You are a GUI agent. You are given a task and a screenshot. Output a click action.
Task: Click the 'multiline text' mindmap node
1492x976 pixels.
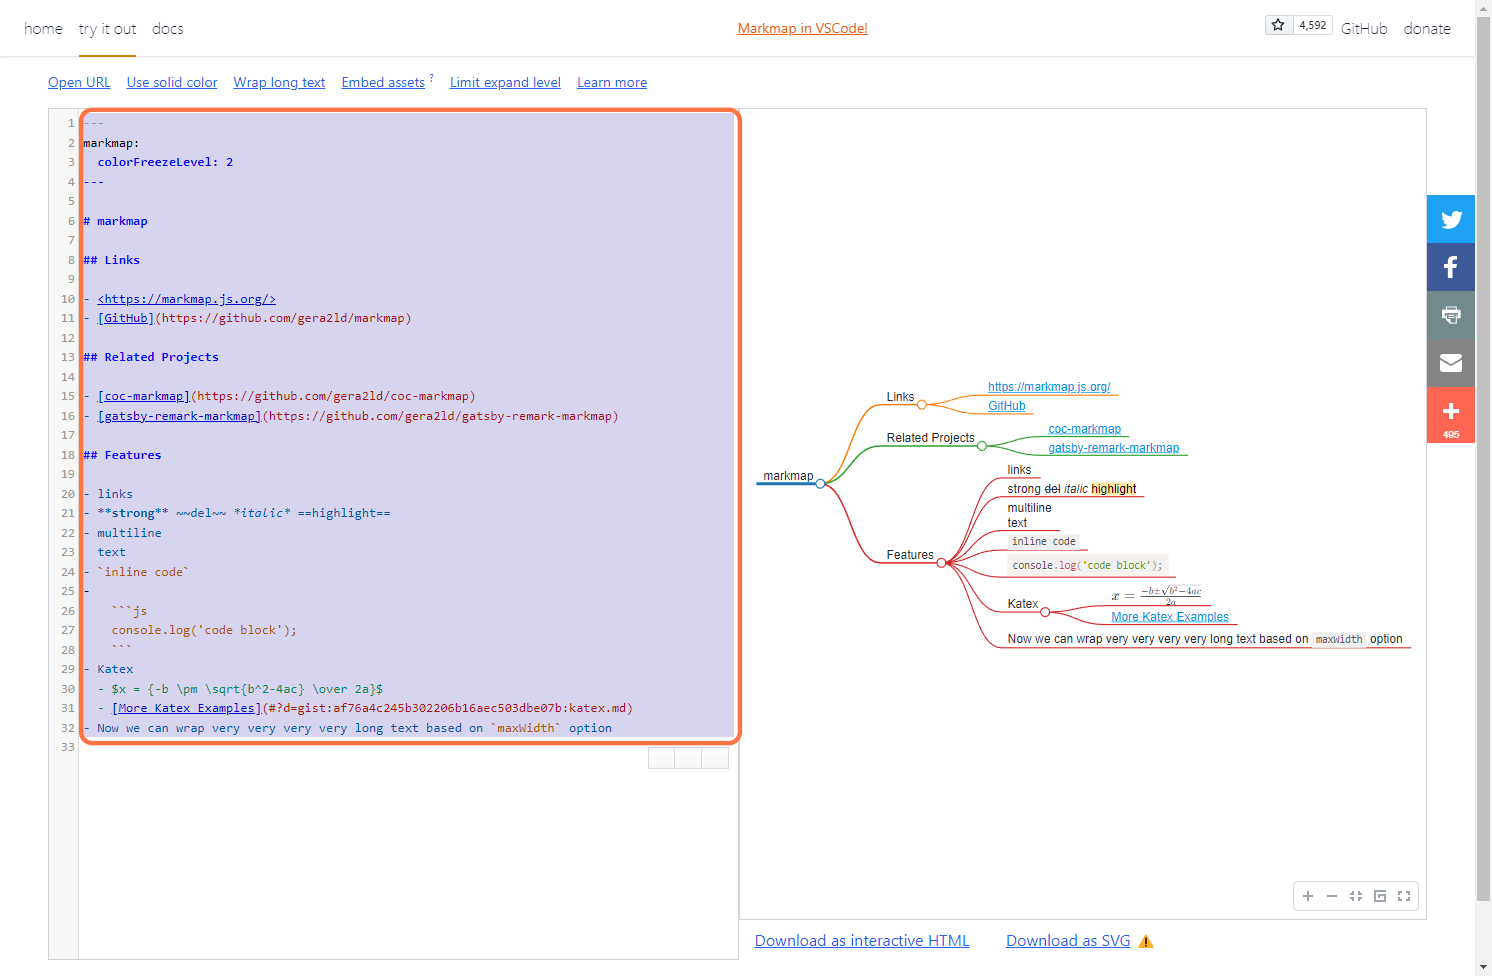(x=1029, y=515)
